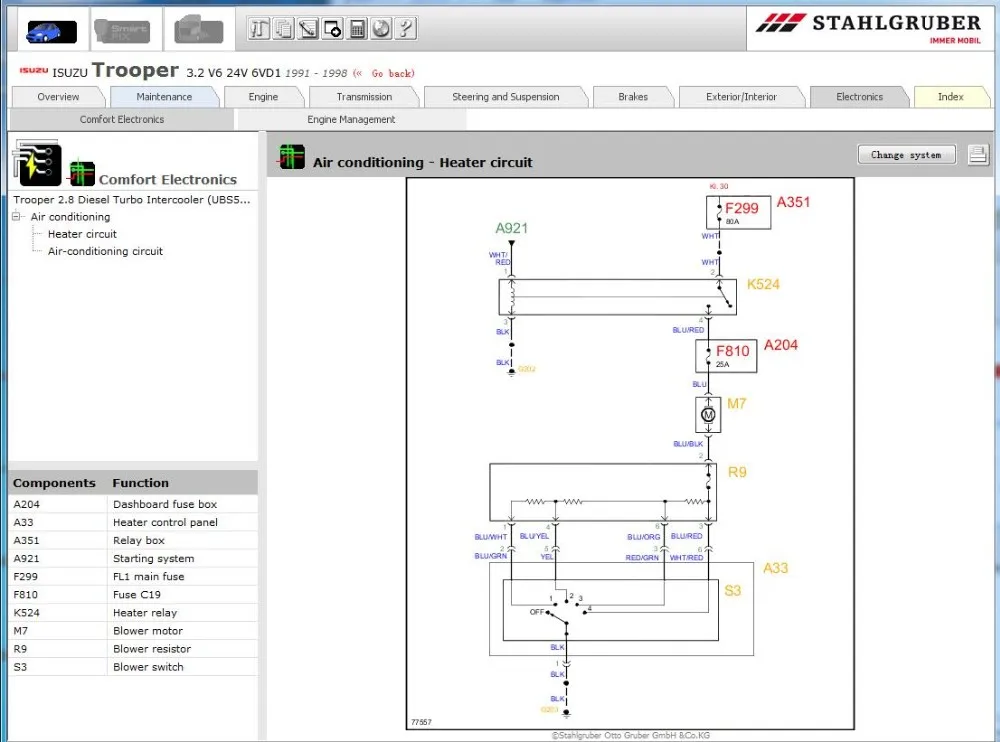Viewport: 1000px width, 742px height.
Task: Click the copy documents toolbar icon
Action: pyautogui.click(x=283, y=29)
